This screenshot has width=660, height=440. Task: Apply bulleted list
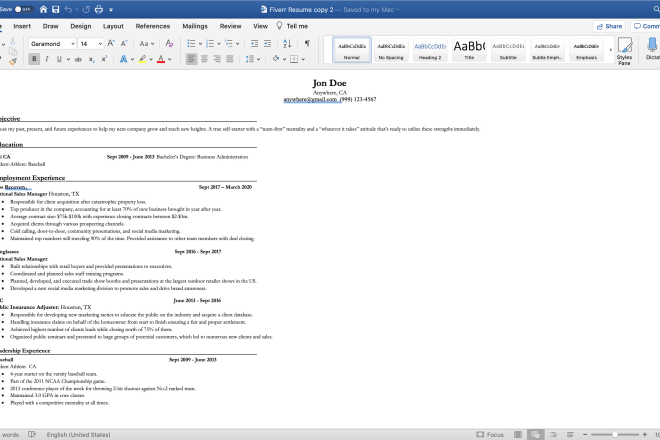point(191,43)
